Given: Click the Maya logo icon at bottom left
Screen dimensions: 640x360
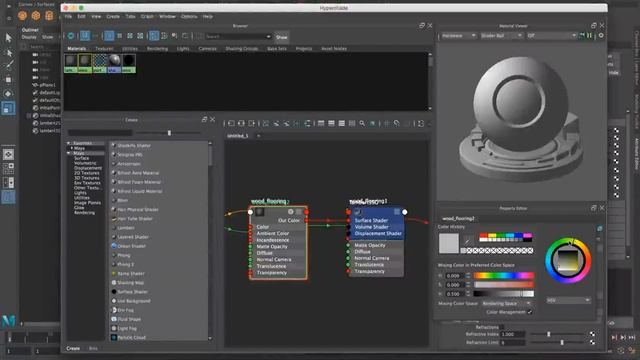Looking at the screenshot, I should pyautogui.click(x=9, y=321).
